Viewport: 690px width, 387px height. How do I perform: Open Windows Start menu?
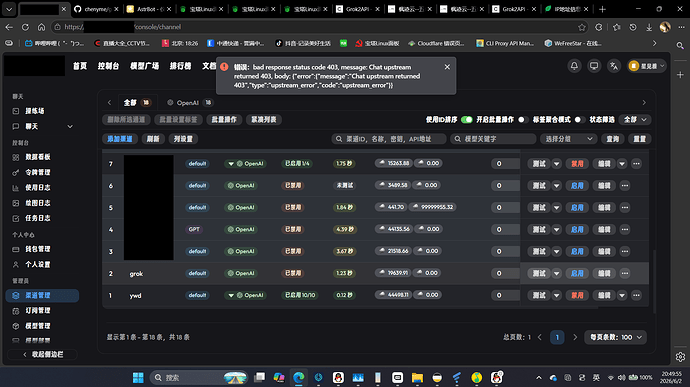138,377
